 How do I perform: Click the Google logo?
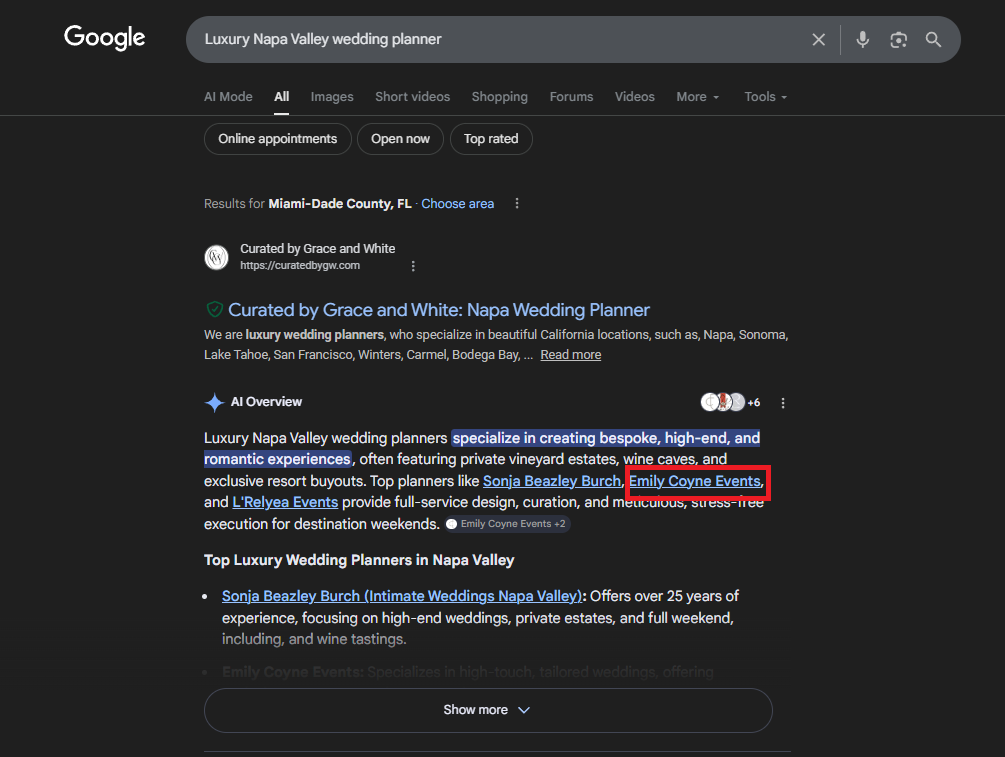tap(104, 38)
